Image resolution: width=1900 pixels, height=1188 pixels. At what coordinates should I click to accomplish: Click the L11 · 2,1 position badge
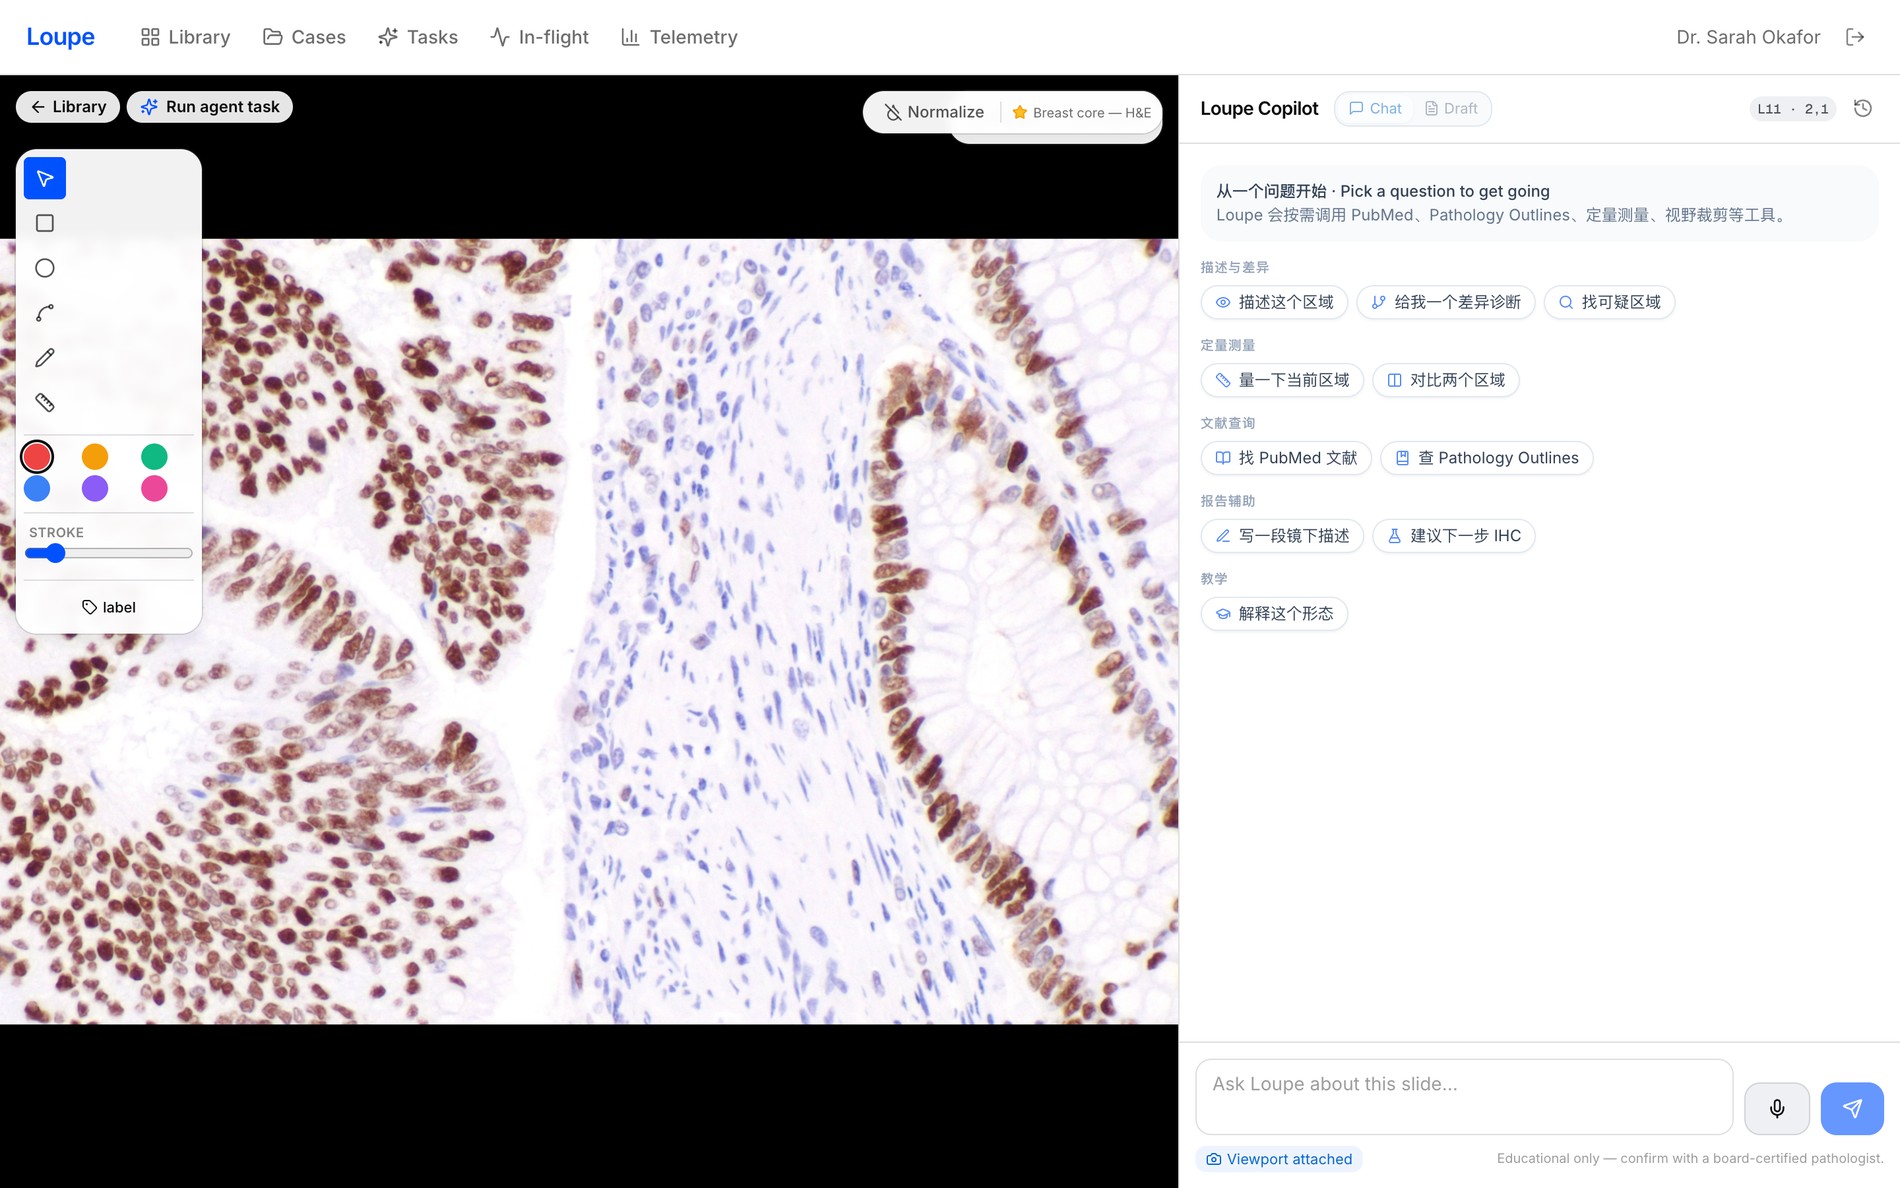coord(1792,109)
